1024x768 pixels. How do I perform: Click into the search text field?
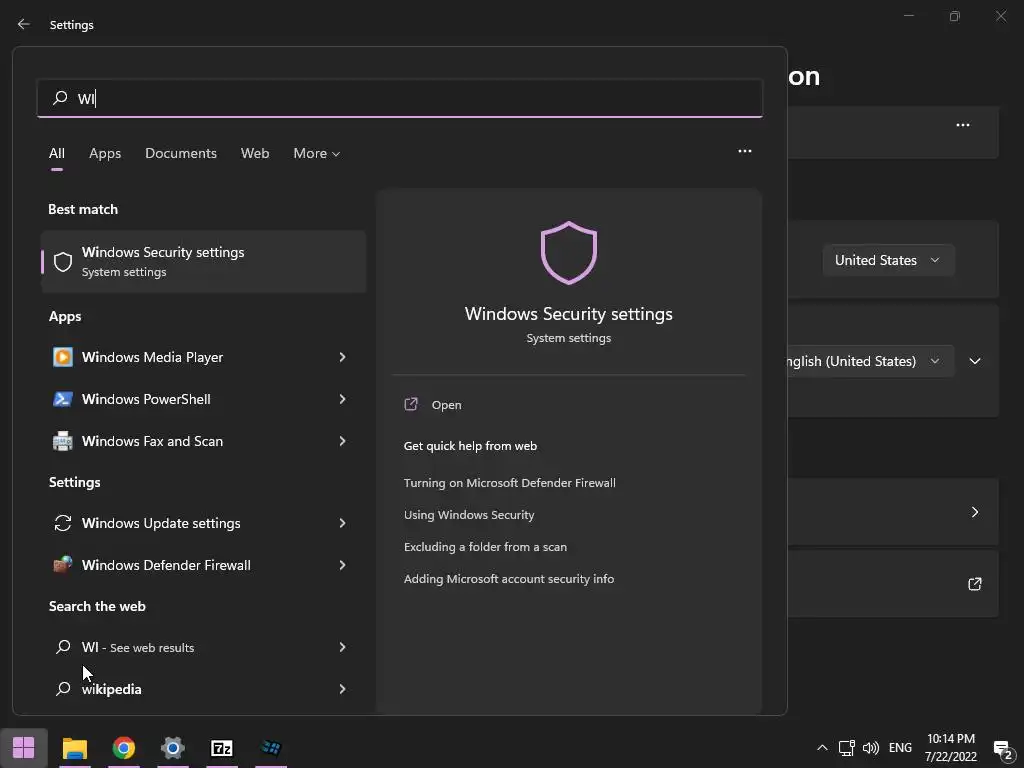[400, 98]
